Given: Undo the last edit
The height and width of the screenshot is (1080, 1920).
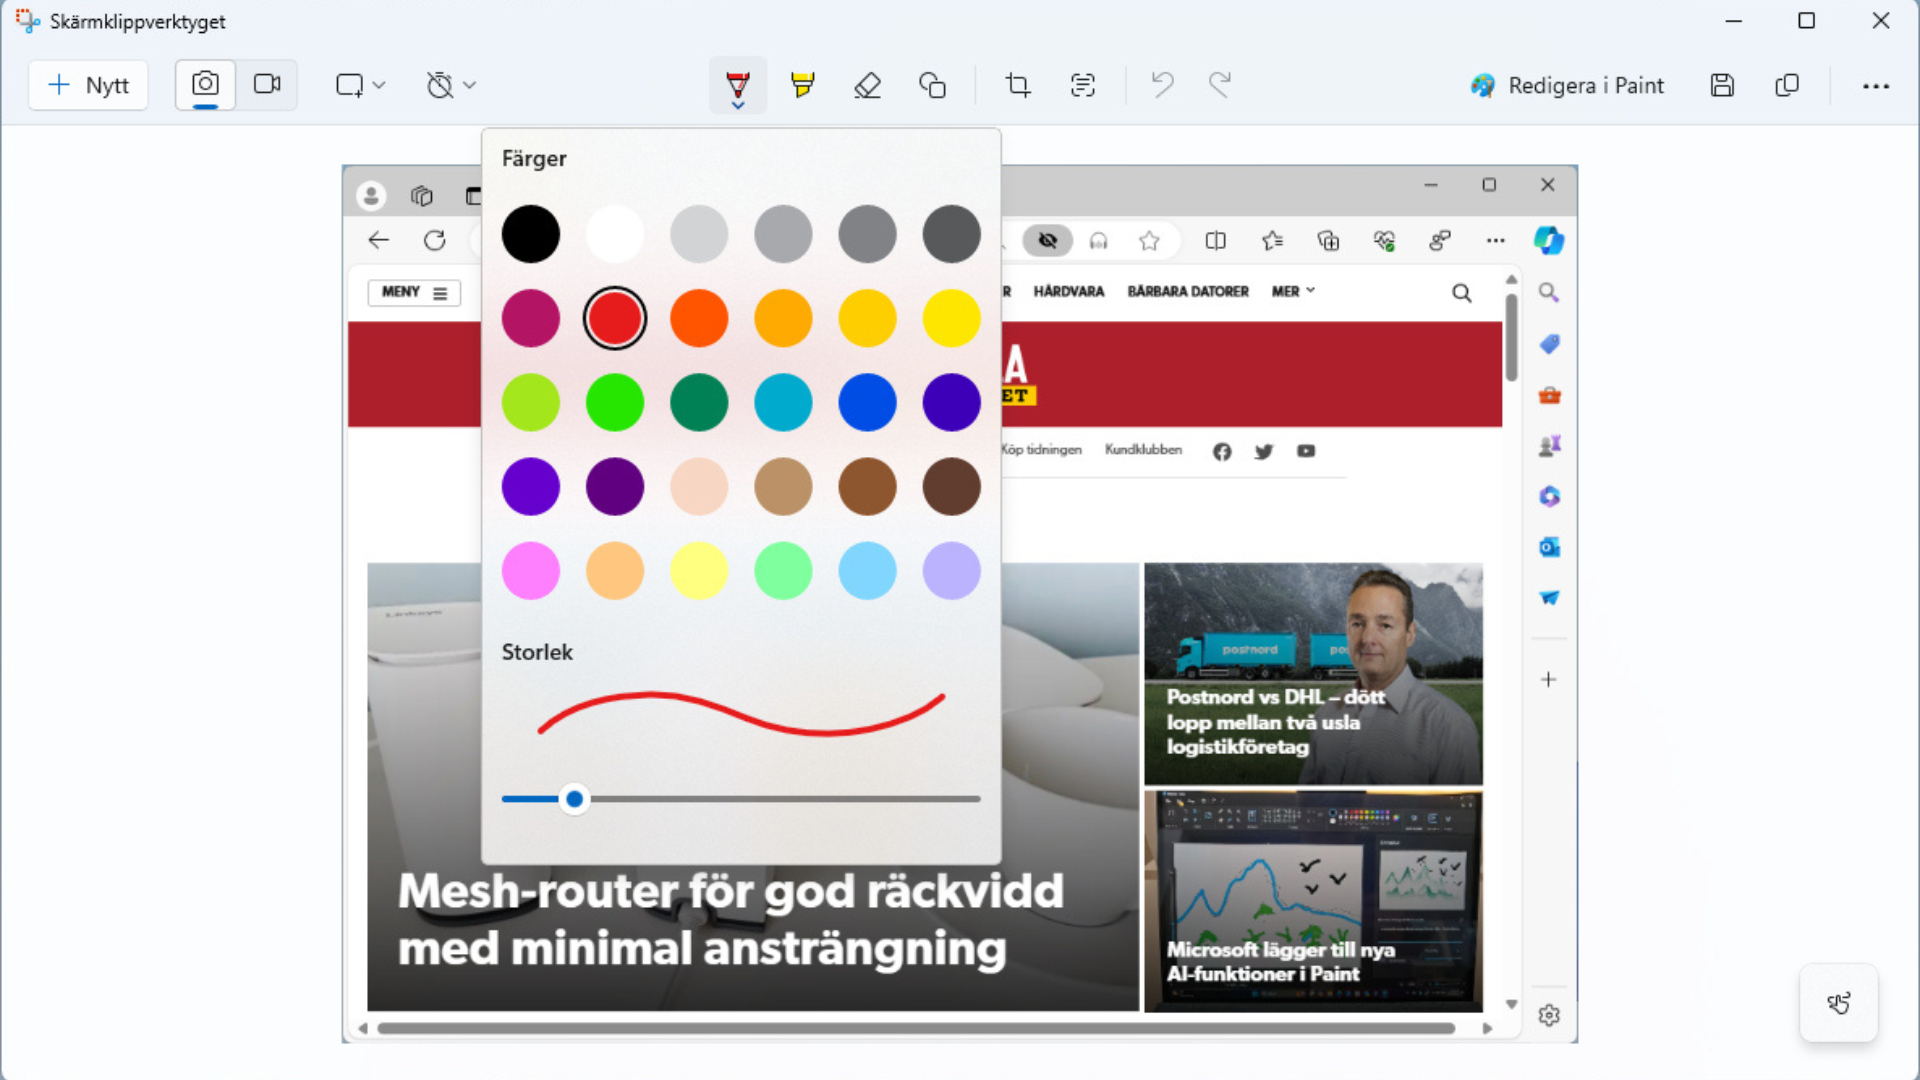Looking at the screenshot, I should 1161,85.
